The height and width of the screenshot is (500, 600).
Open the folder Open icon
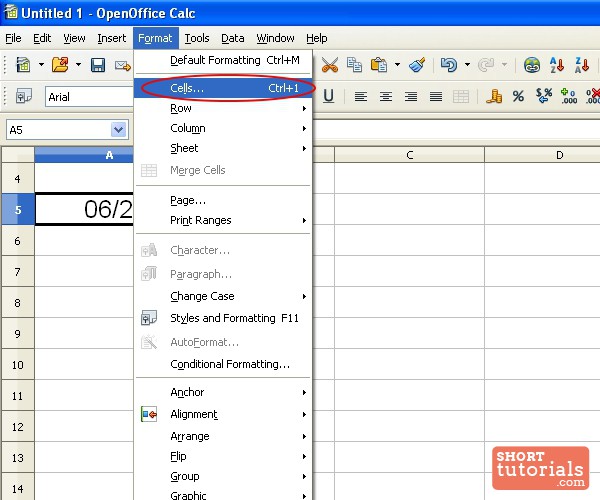(60, 65)
